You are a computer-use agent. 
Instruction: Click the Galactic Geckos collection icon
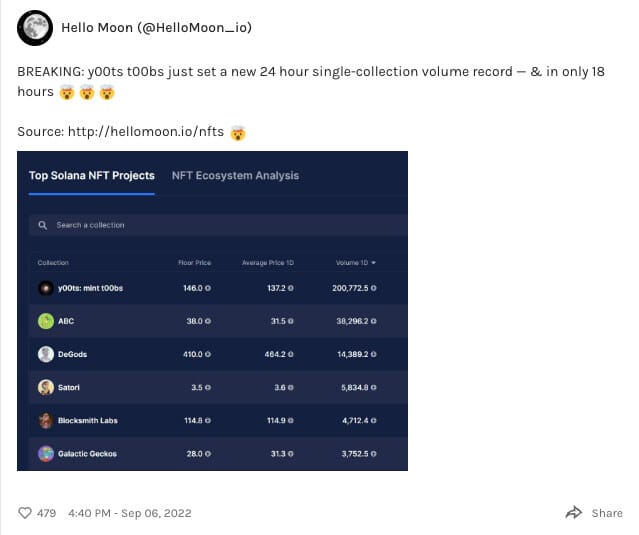(x=45, y=454)
